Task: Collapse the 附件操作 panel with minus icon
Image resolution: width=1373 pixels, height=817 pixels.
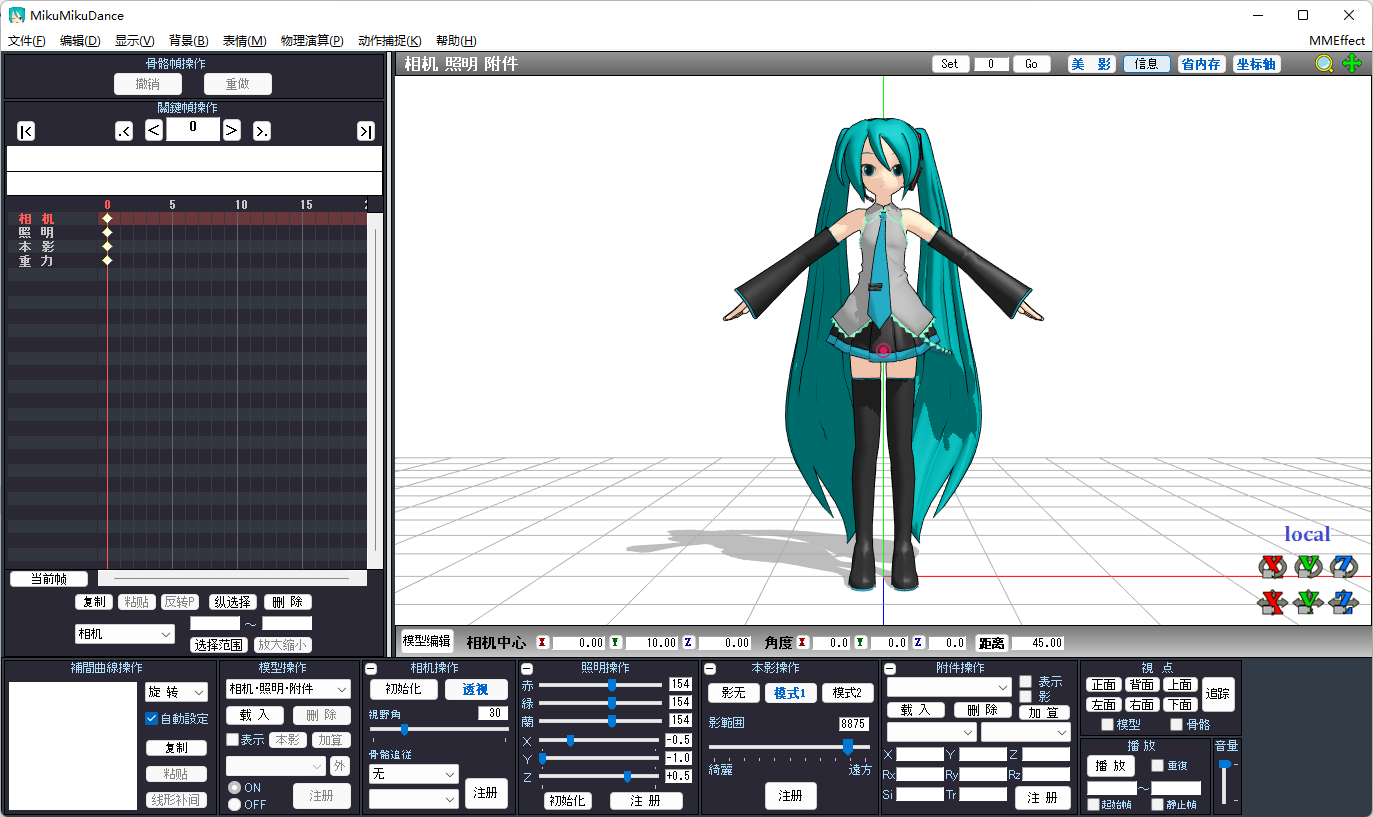Action: point(890,669)
